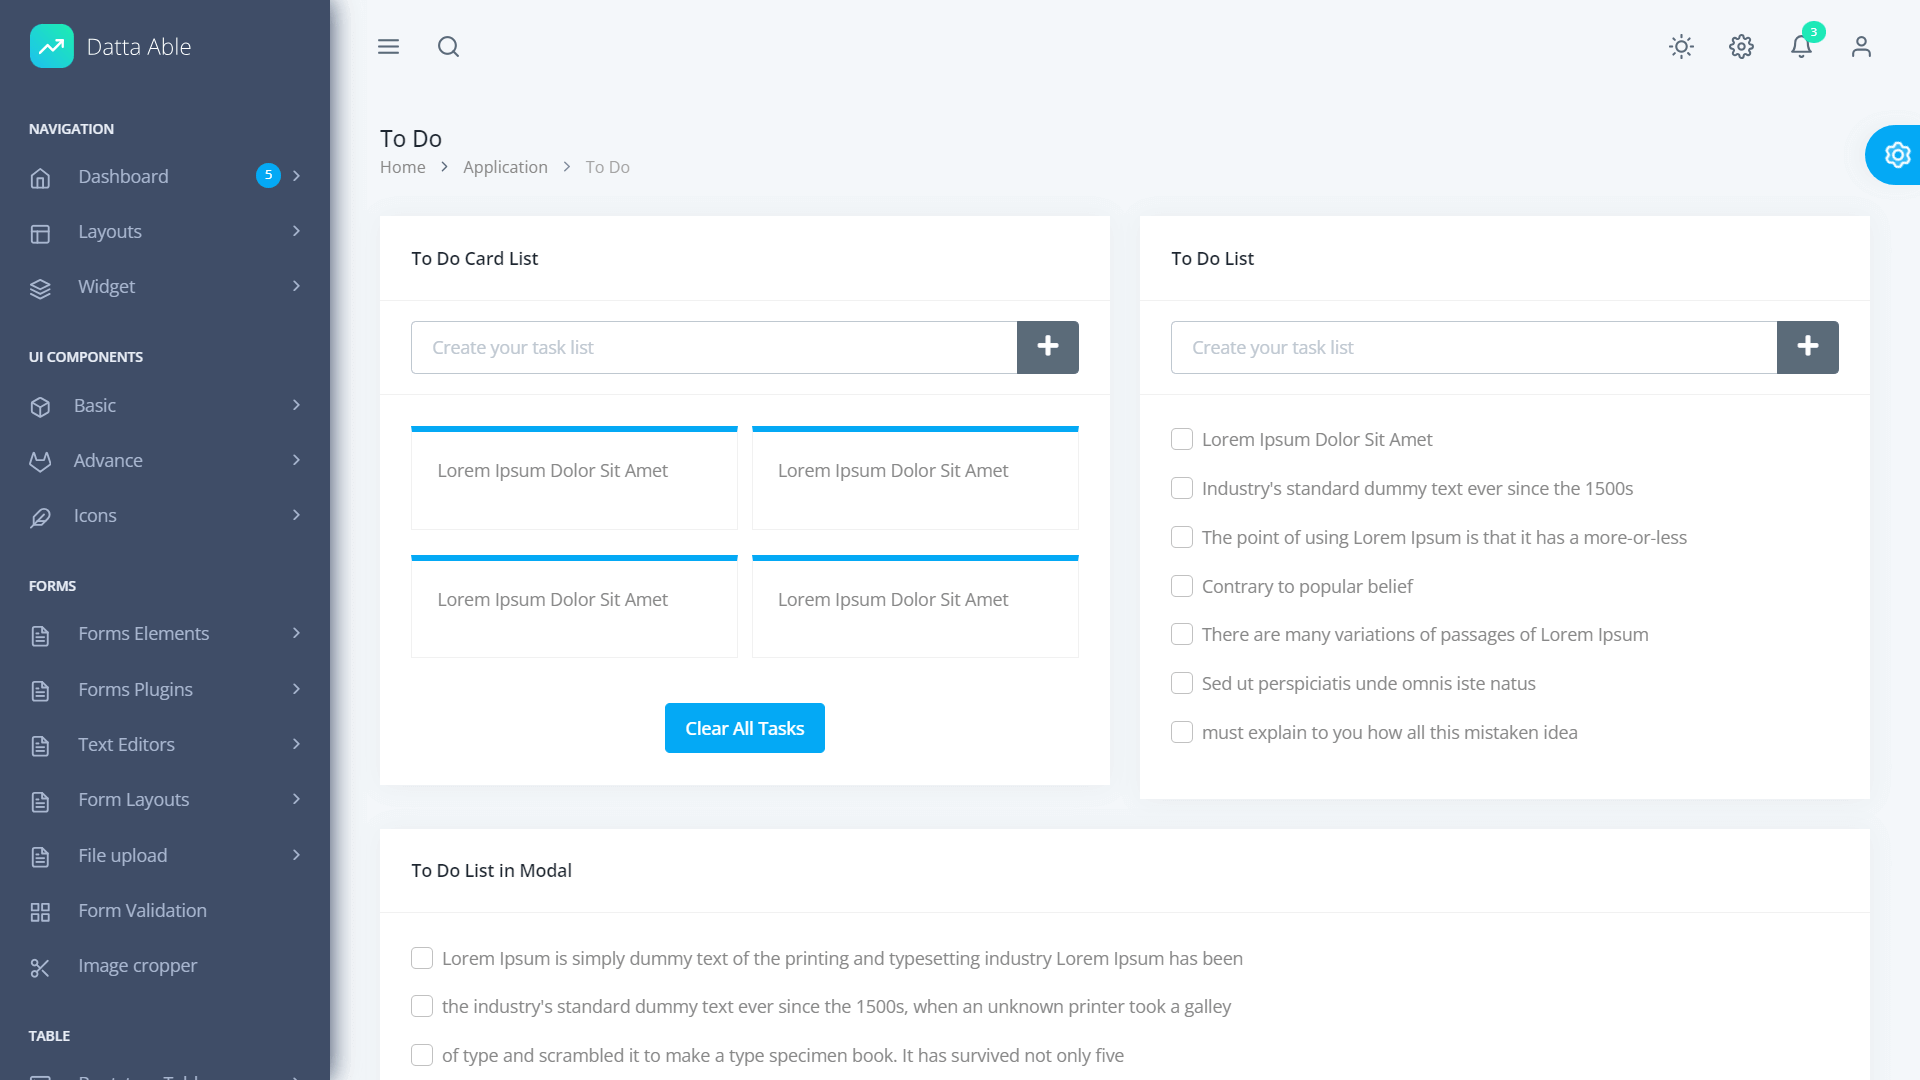The width and height of the screenshot is (1920, 1080).
Task: Click the plus button to add a task
Action: 1047,347
